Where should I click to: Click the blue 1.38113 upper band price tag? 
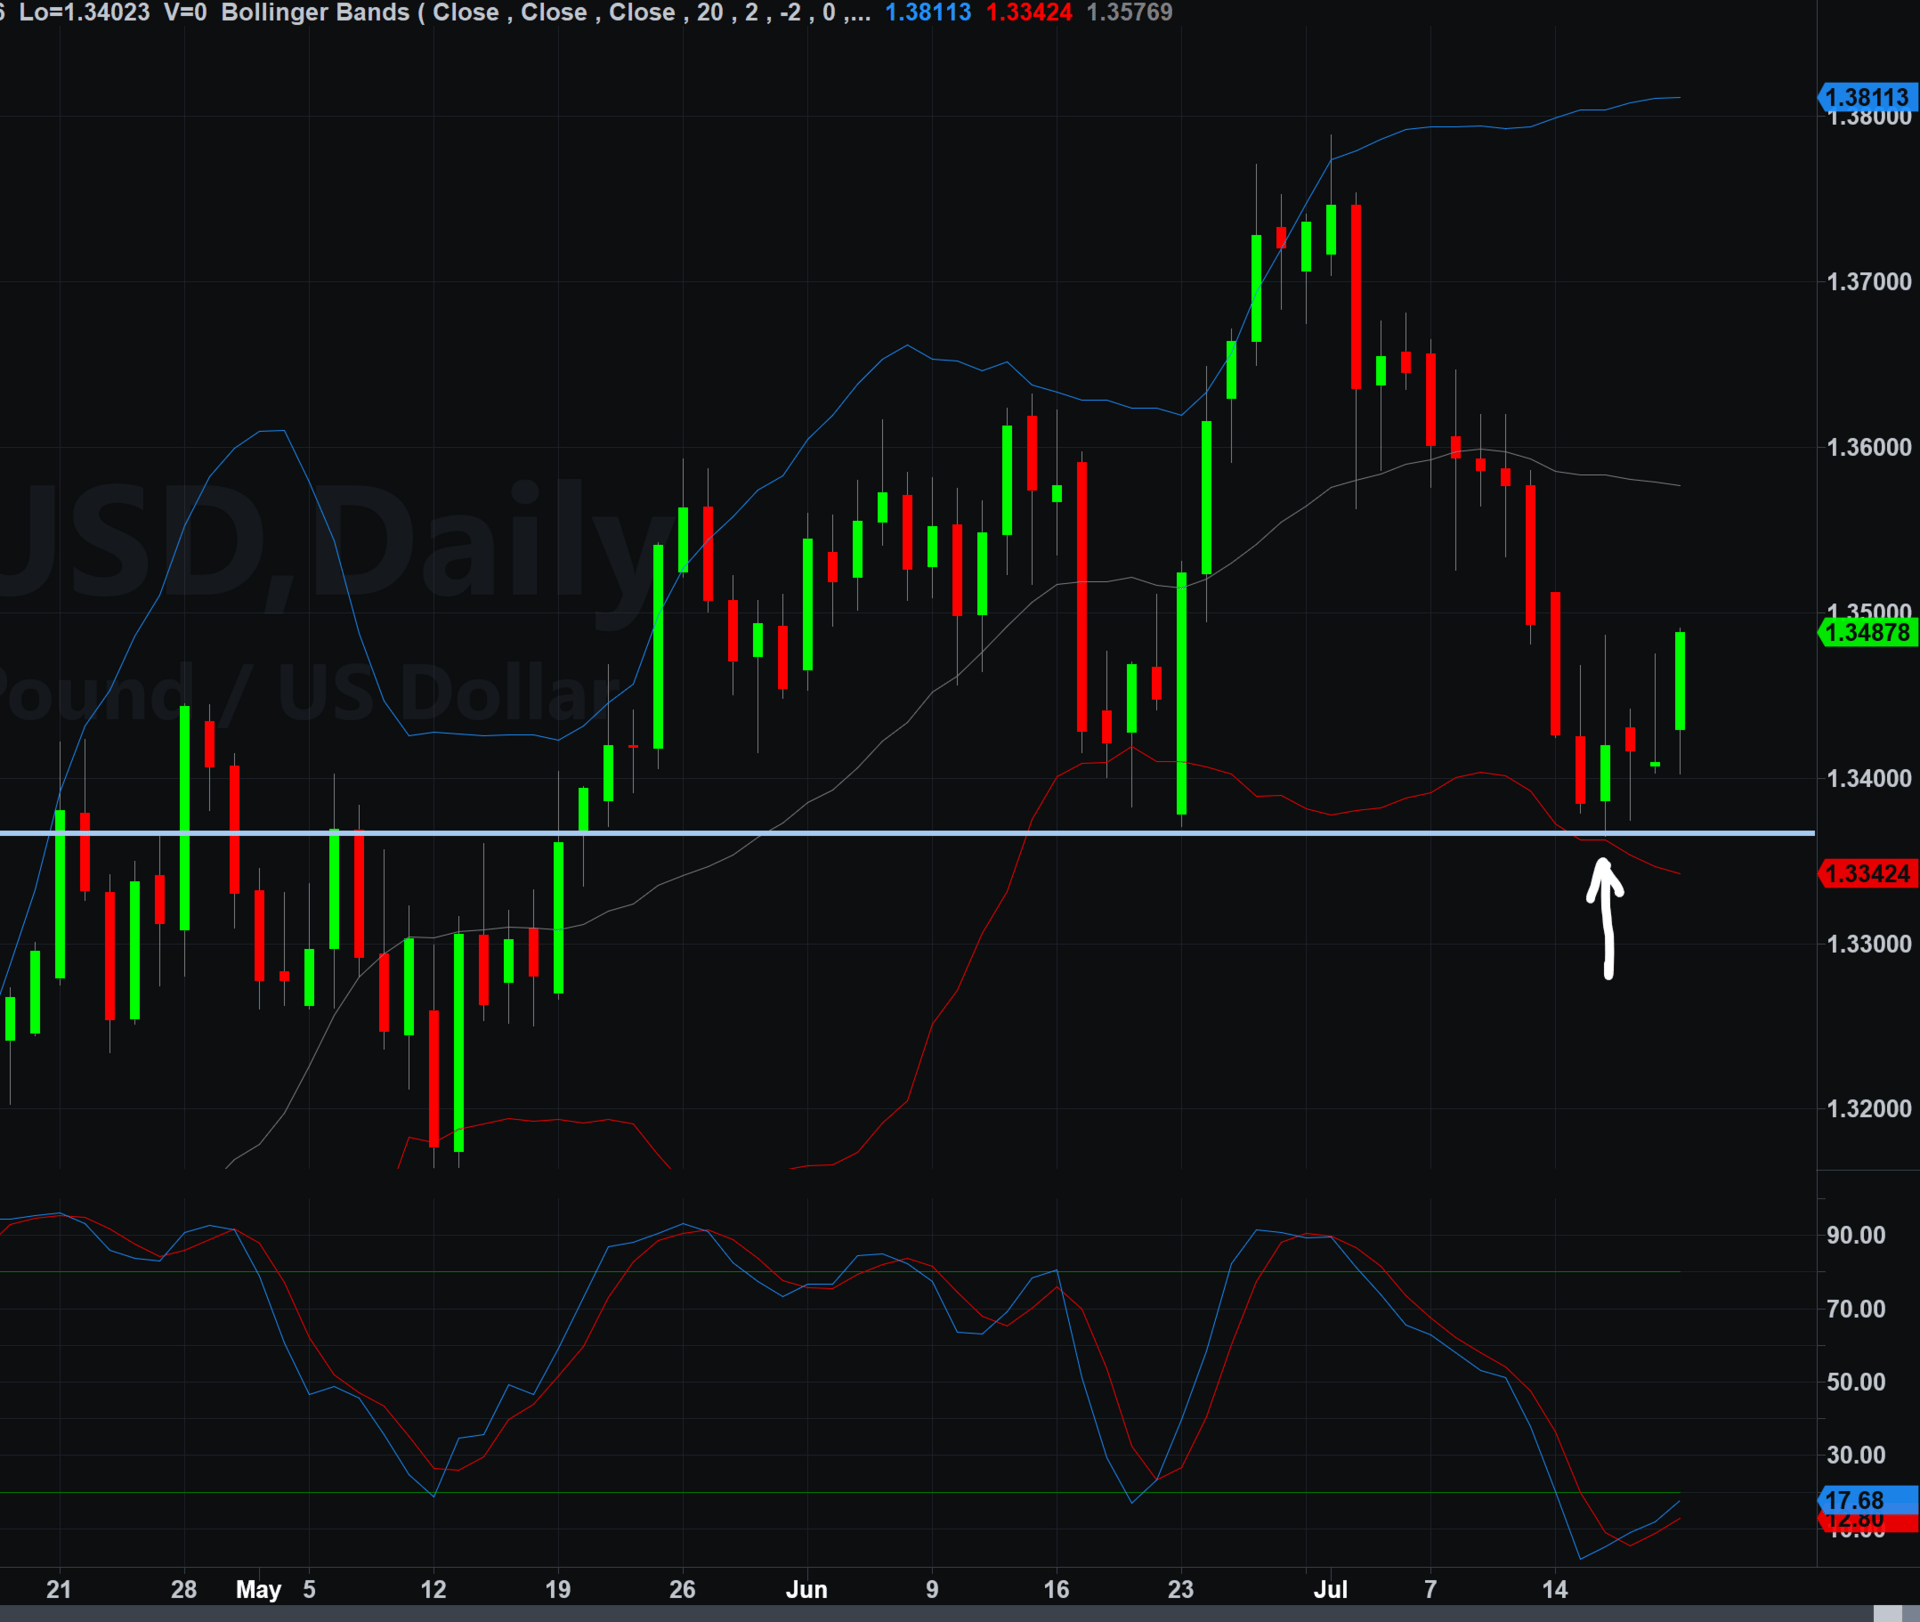(1866, 97)
